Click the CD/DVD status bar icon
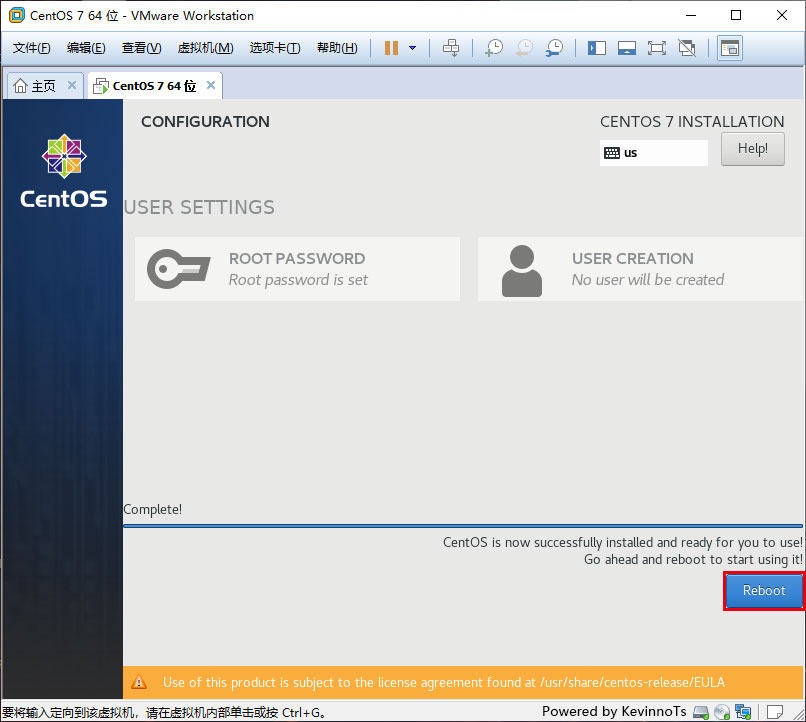This screenshot has width=806, height=722. point(722,712)
